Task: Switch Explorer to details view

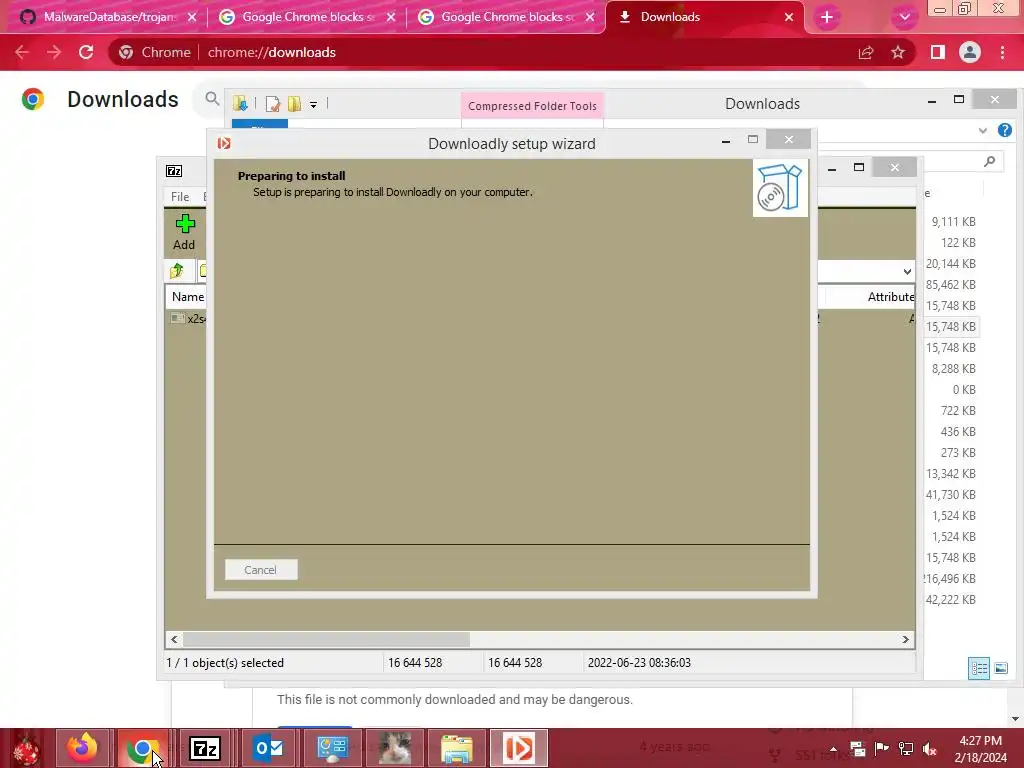Action: tap(979, 668)
